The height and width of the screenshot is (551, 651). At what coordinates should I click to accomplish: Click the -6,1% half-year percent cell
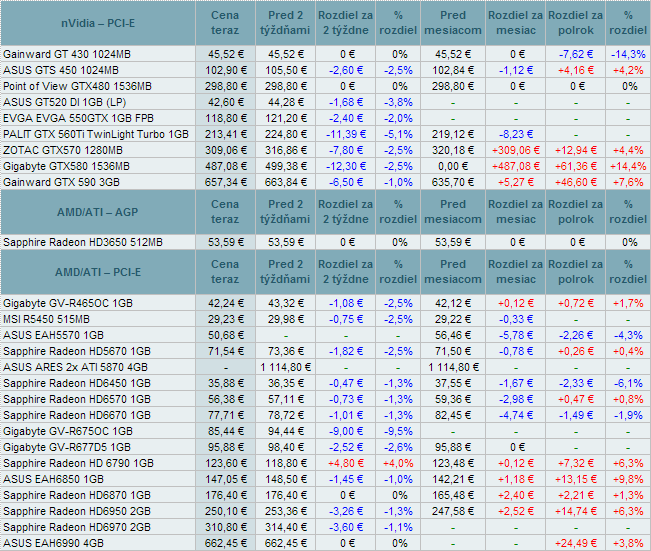pos(628,383)
